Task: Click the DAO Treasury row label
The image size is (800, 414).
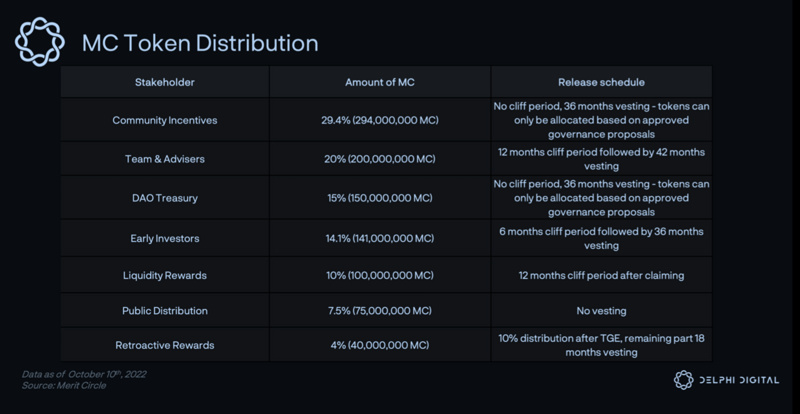Action: coord(165,198)
